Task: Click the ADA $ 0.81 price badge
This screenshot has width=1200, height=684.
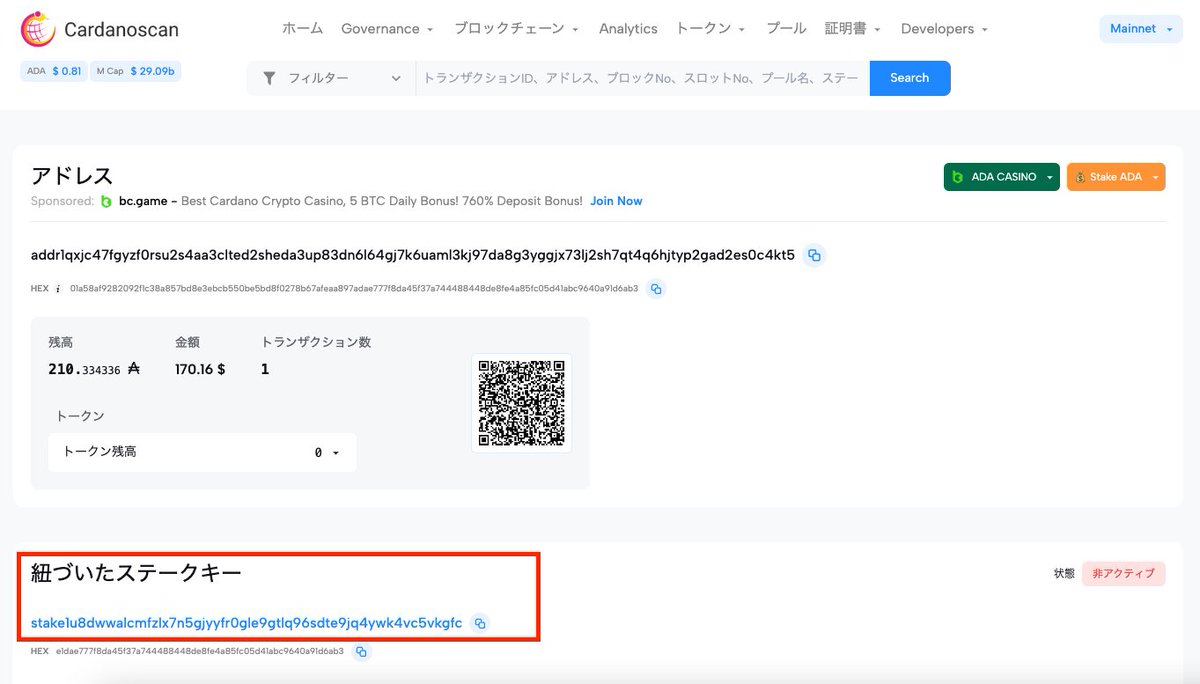Action: pyautogui.click(x=54, y=71)
